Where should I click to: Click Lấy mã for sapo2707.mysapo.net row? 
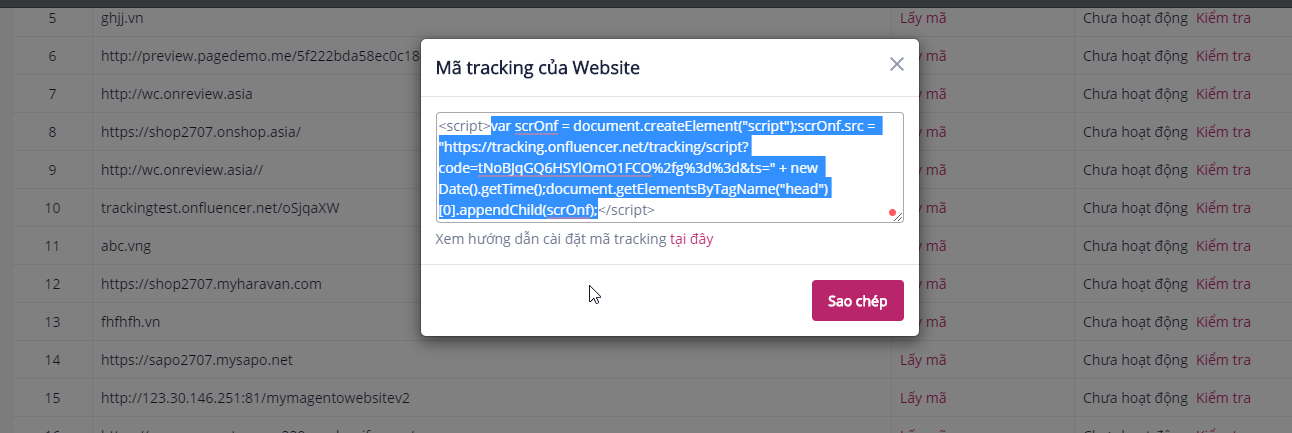point(923,359)
